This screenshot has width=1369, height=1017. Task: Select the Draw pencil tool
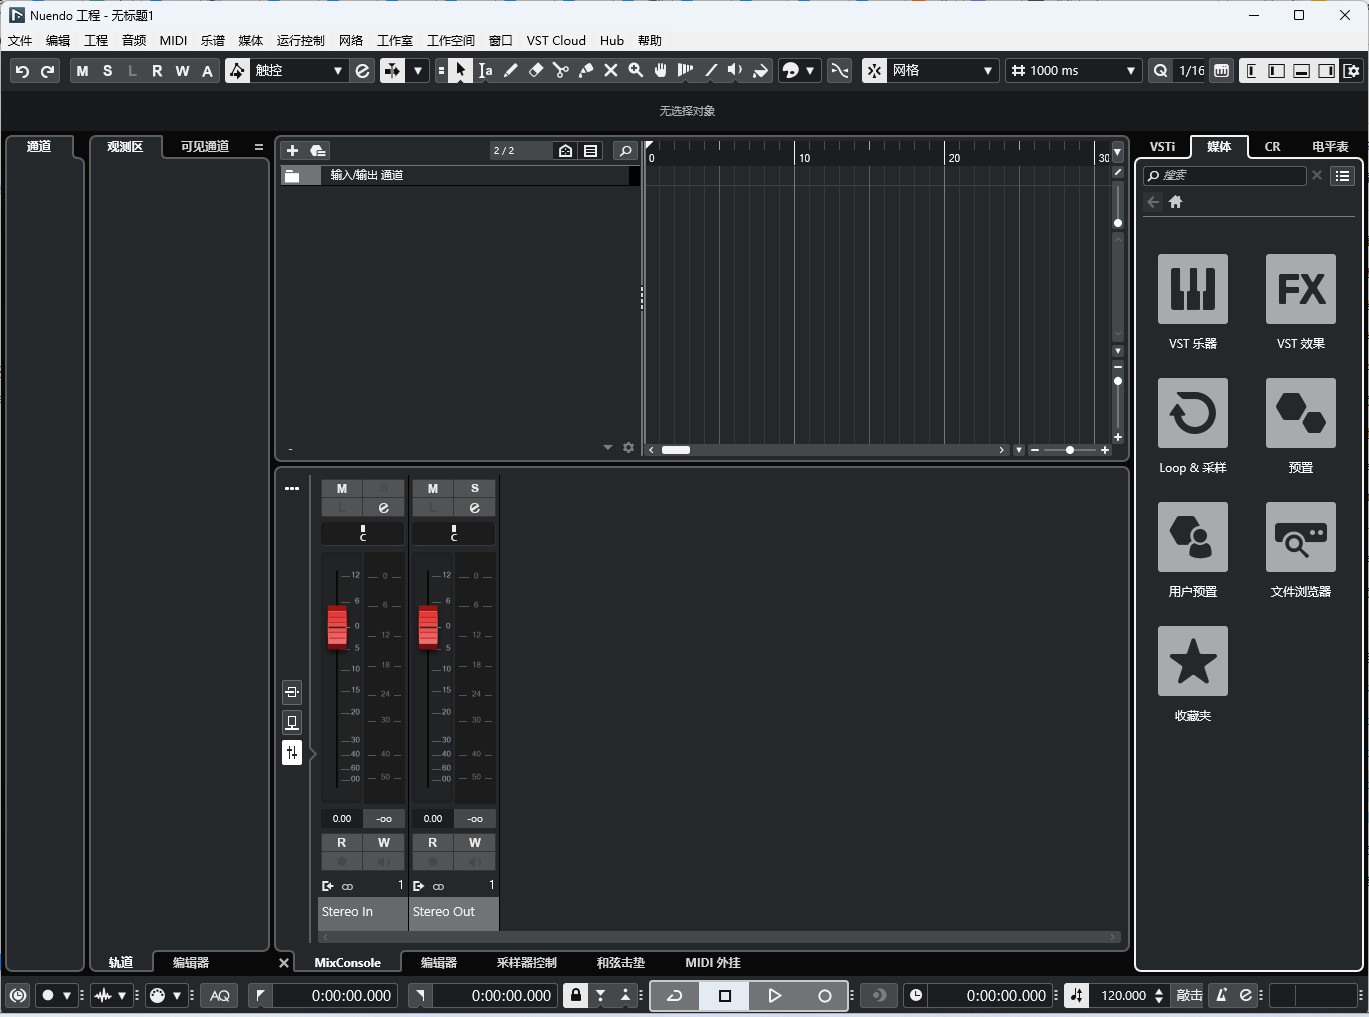click(510, 70)
